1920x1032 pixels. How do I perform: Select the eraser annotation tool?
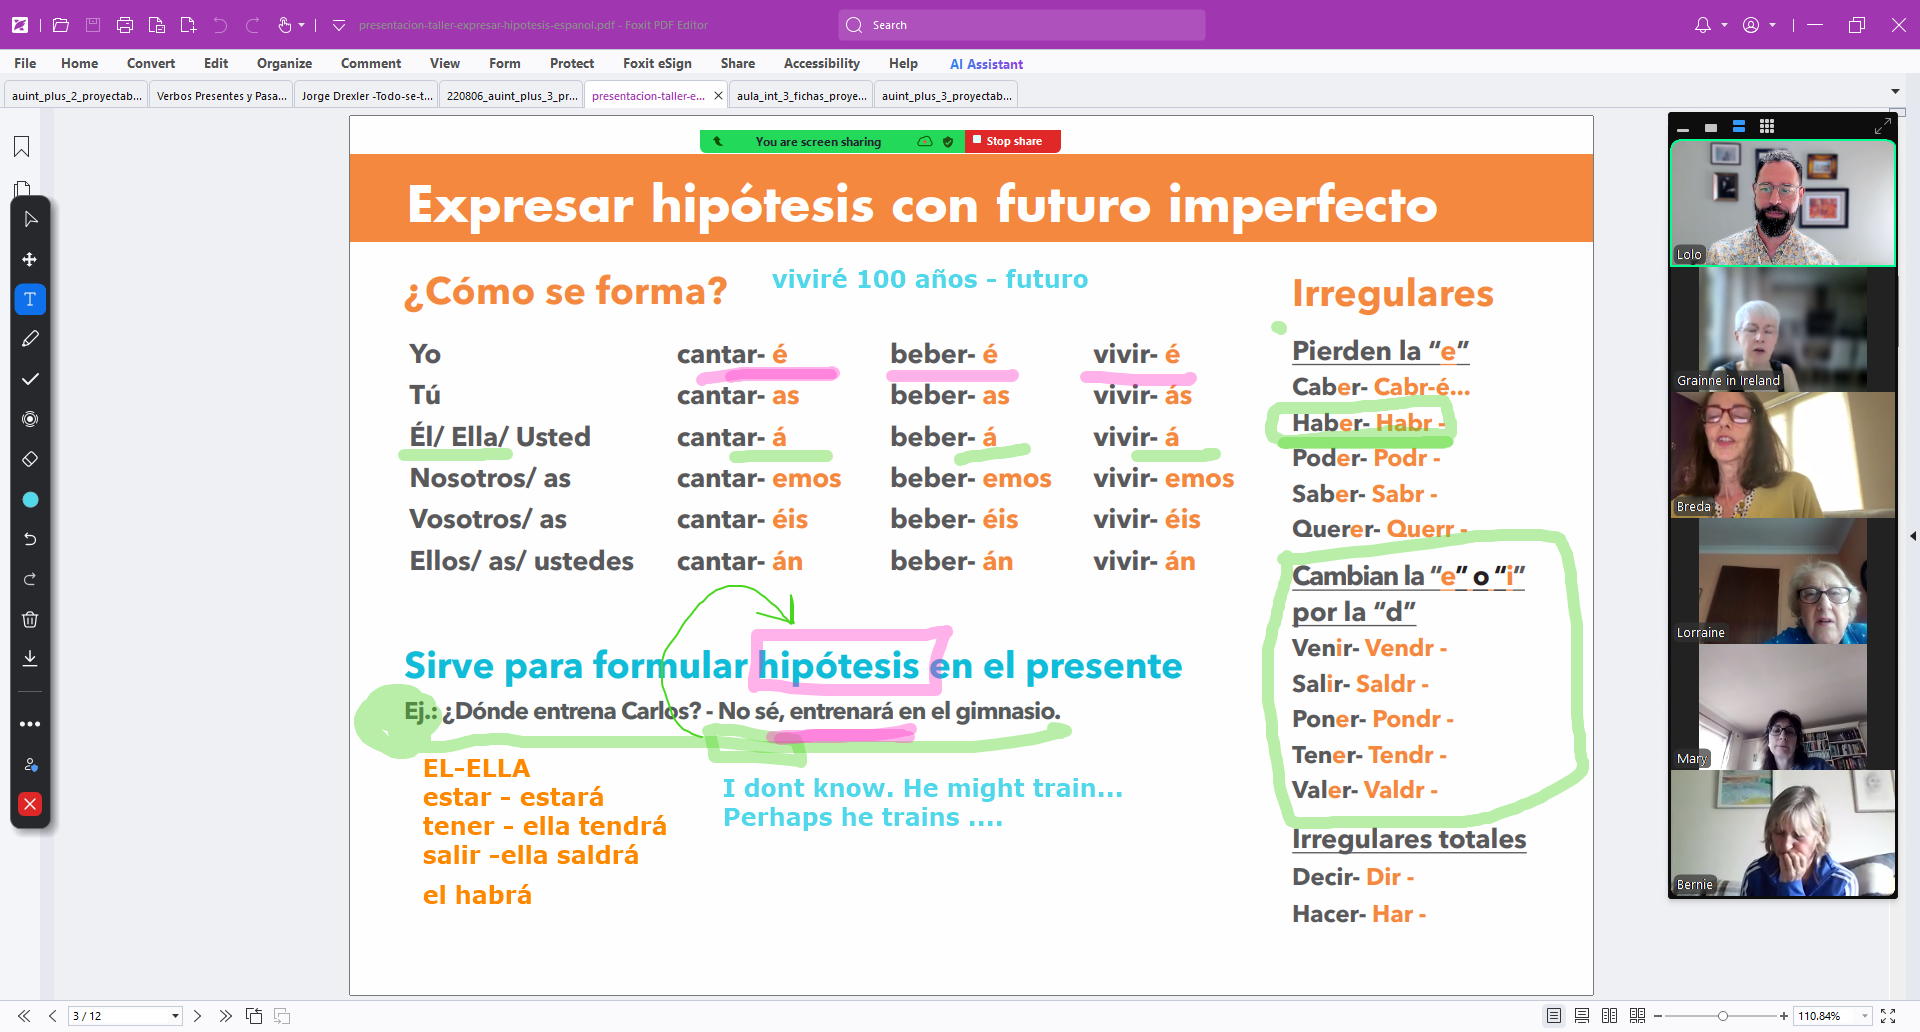pyautogui.click(x=30, y=459)
